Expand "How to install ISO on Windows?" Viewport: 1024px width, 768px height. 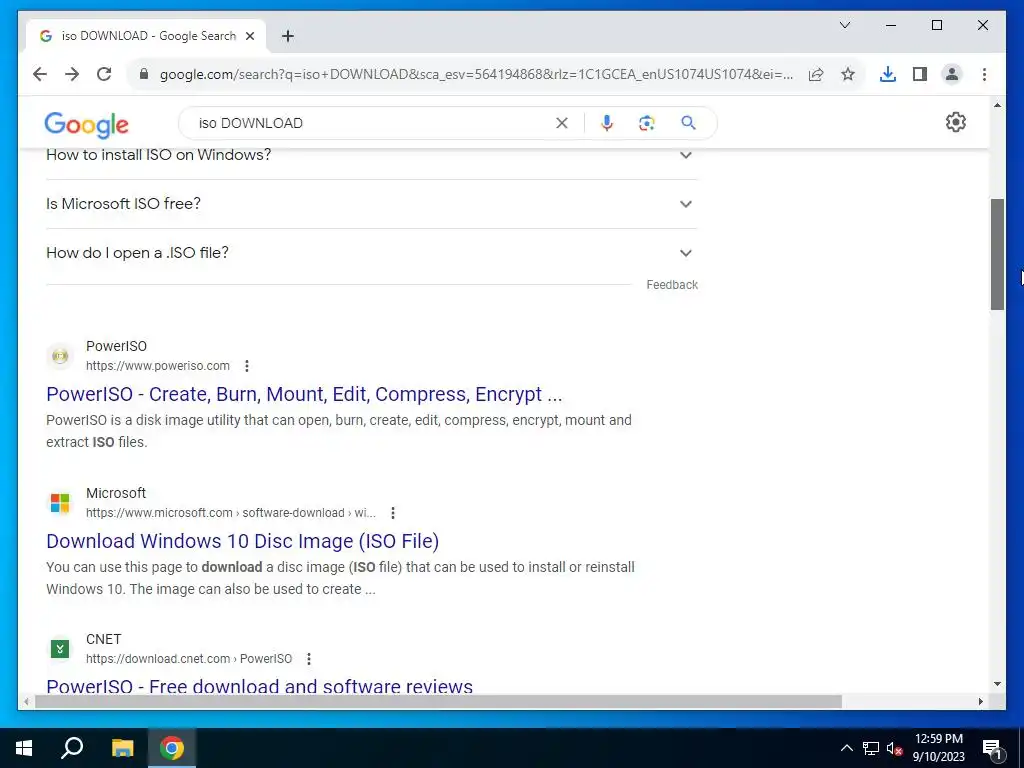point(372,155)
